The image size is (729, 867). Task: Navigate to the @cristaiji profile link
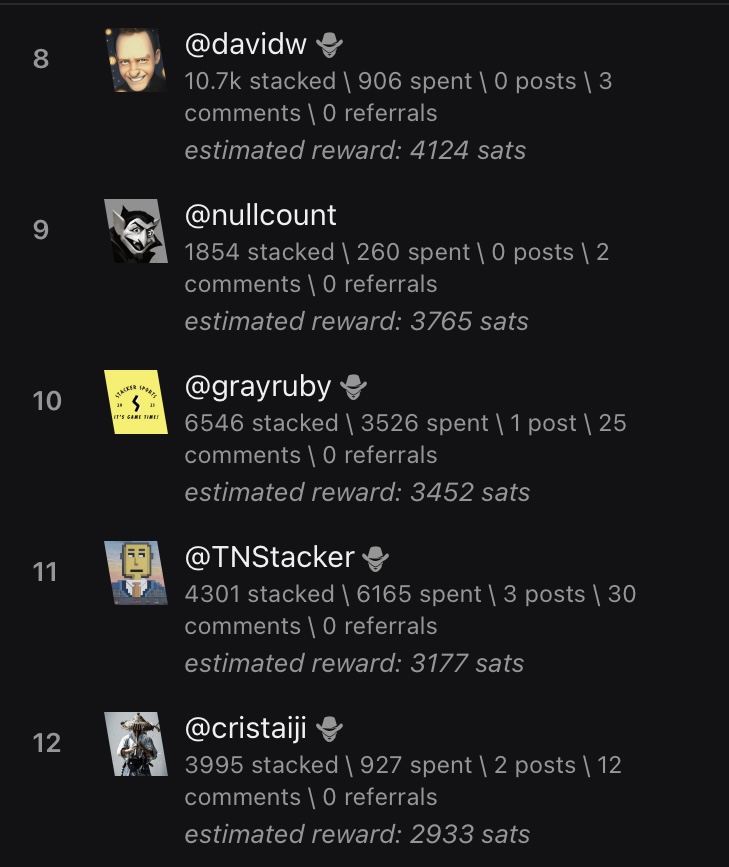tap(246, 728)
